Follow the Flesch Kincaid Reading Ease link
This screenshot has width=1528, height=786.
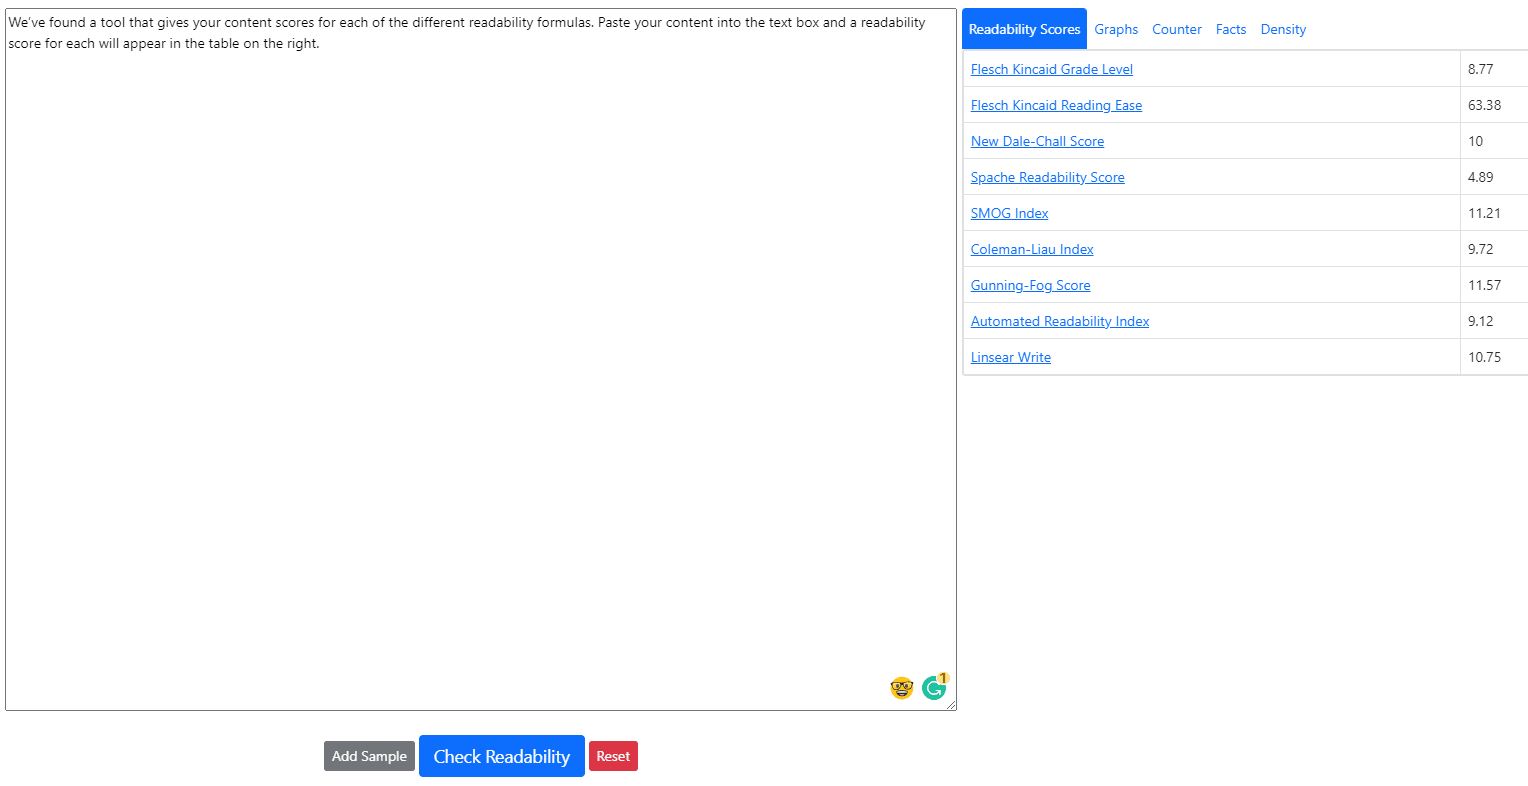(1056, 105)
